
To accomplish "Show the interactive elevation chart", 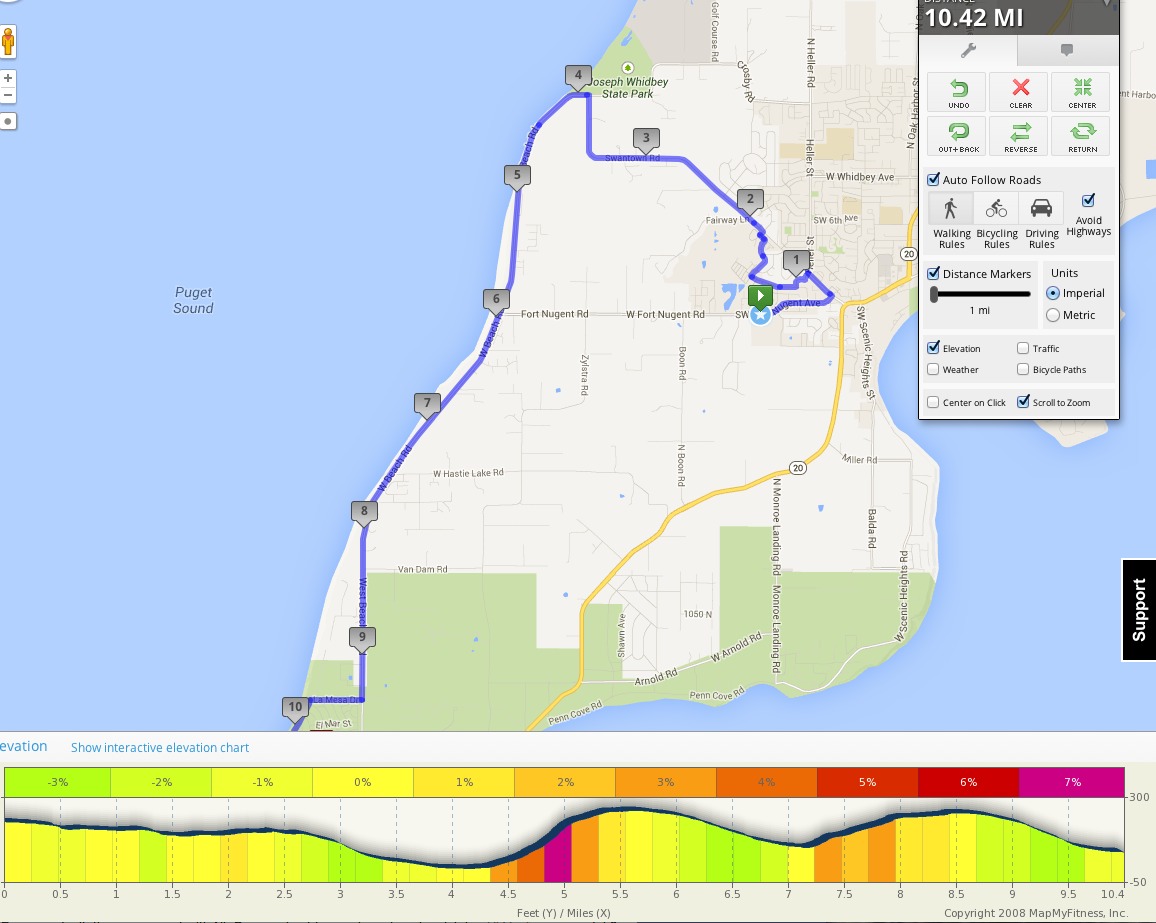I will pyautogui.click(x=160, y=748).
